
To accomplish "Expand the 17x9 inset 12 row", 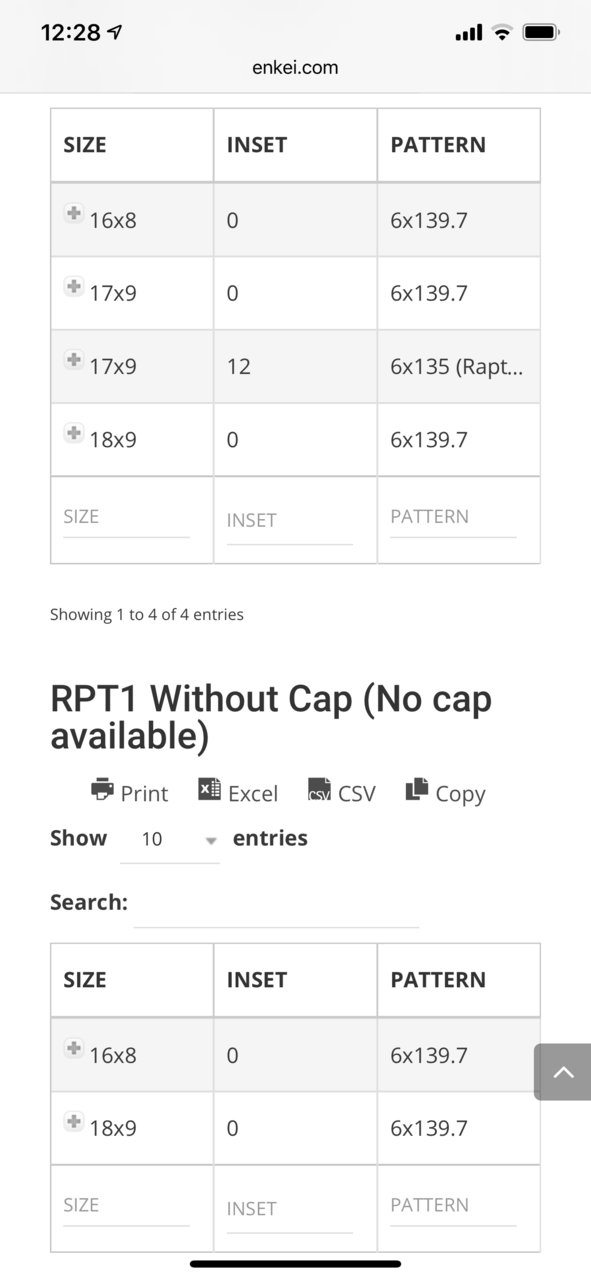I will [x=73, y=360].
